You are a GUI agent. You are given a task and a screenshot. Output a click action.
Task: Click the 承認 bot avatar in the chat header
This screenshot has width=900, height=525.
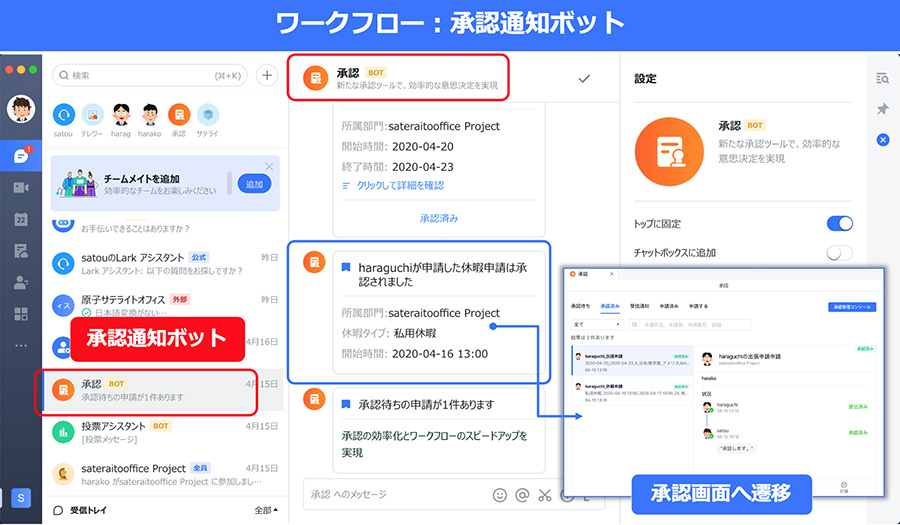pyautogui.click(x=315, y=79)
